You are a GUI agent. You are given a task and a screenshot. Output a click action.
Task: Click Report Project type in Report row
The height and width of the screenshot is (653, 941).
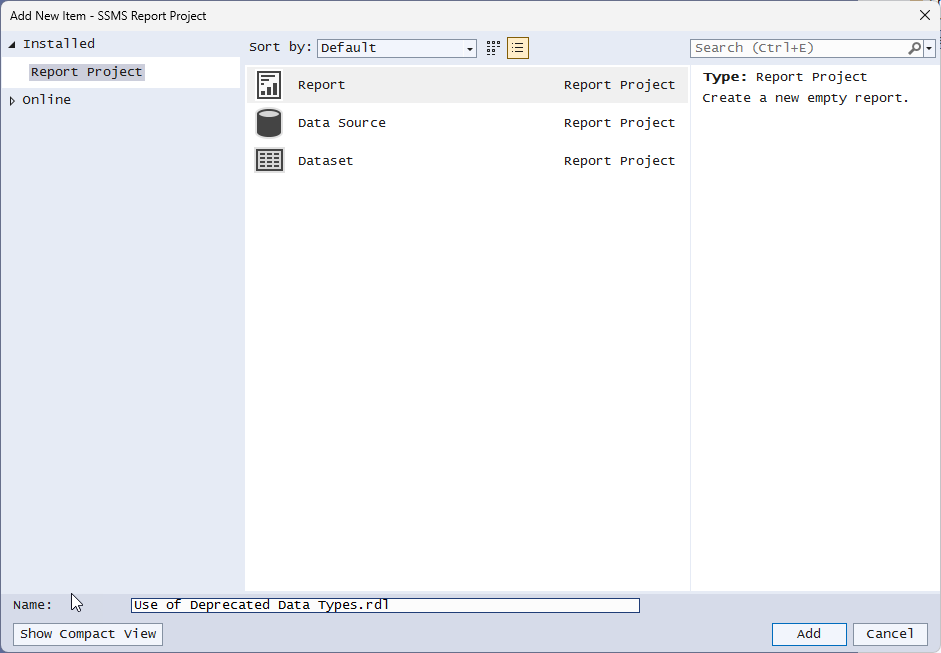[619, 85]
